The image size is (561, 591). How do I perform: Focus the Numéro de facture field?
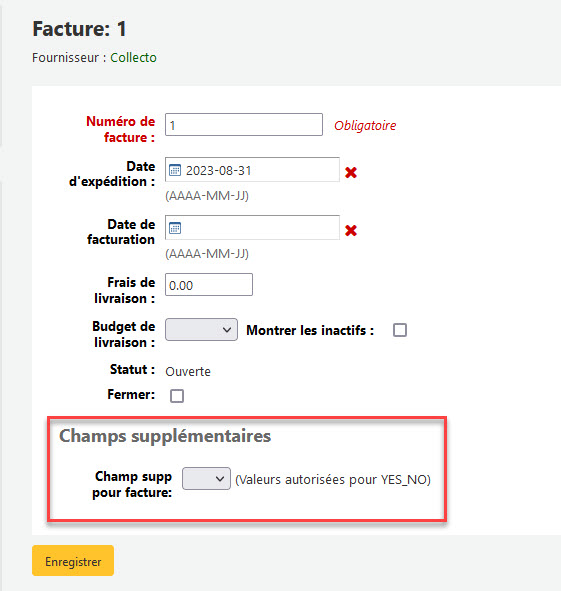click(244, 124)
